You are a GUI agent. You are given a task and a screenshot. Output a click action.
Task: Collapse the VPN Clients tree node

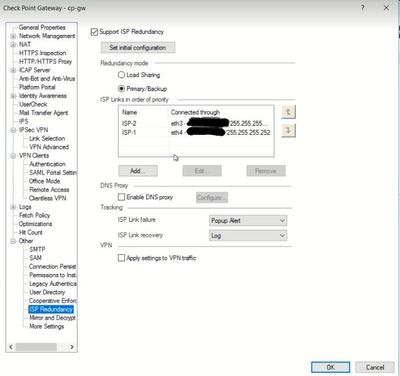(13, 156)
